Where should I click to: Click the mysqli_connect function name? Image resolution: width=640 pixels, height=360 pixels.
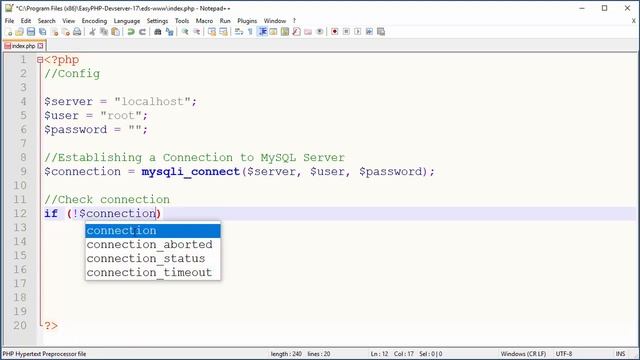click(191, 171)
